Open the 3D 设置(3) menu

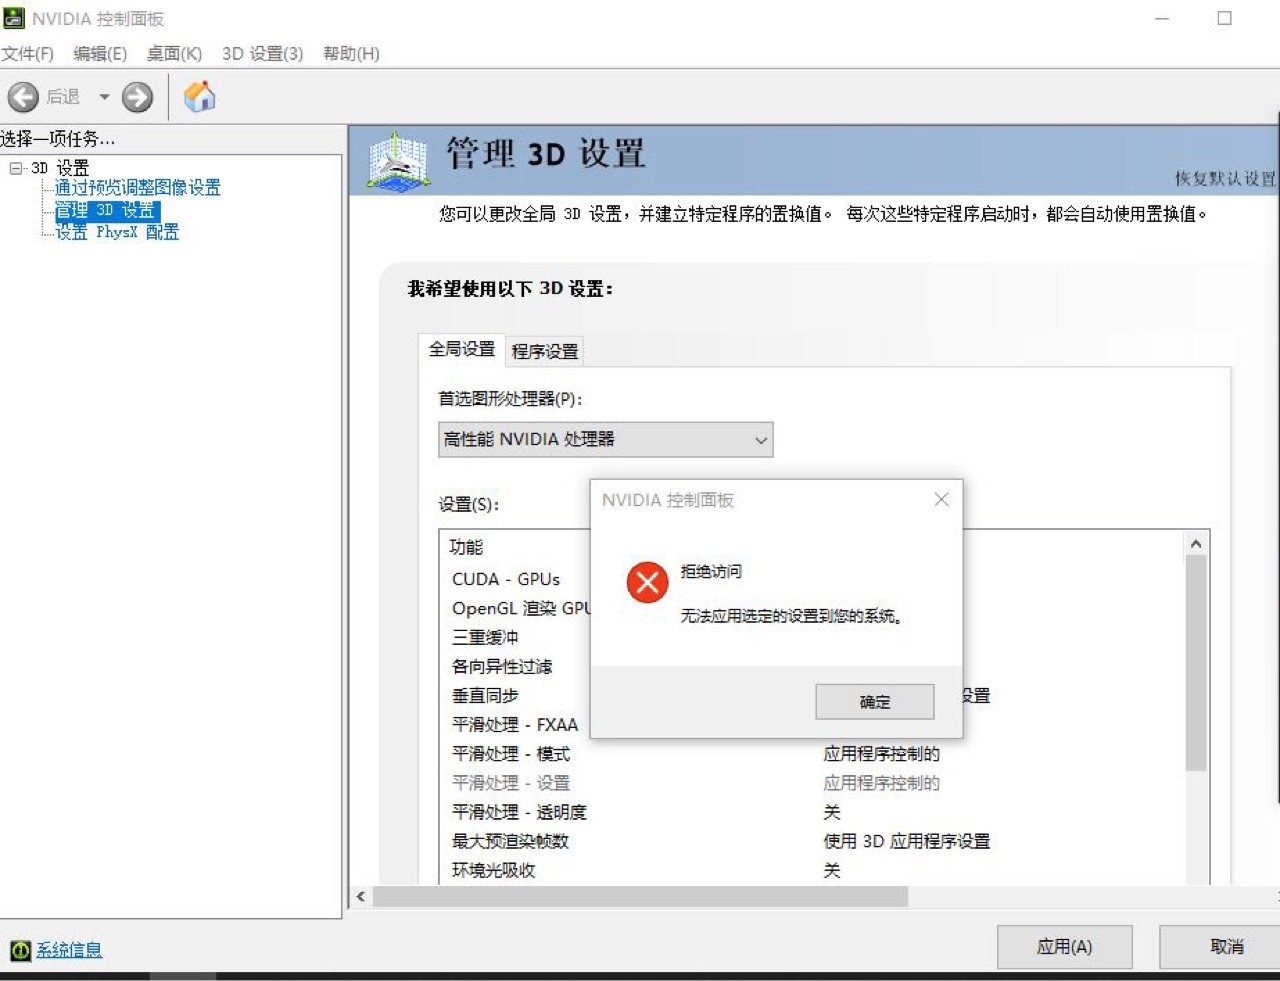click(x=262, y=53)
